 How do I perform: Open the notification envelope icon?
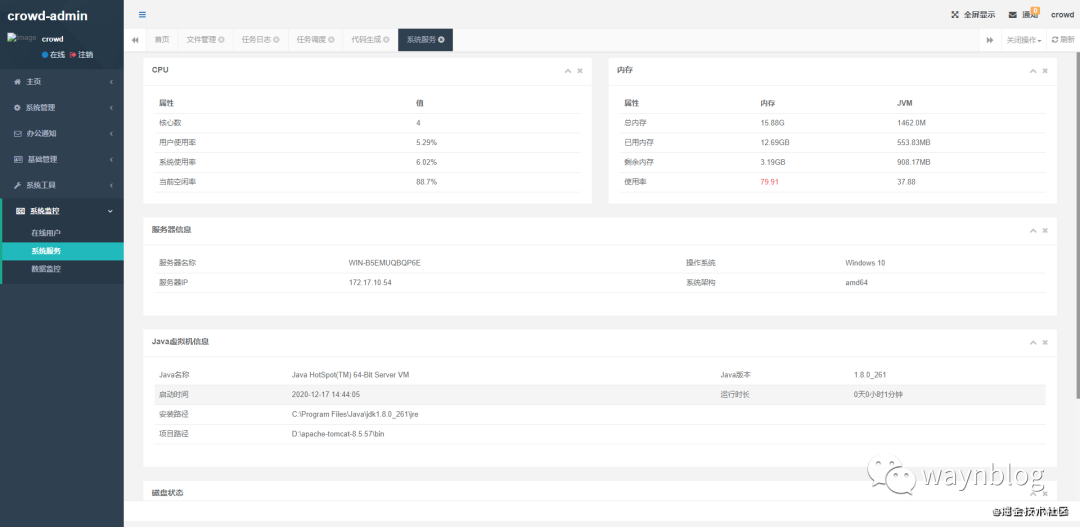[x=1012, y=14]
